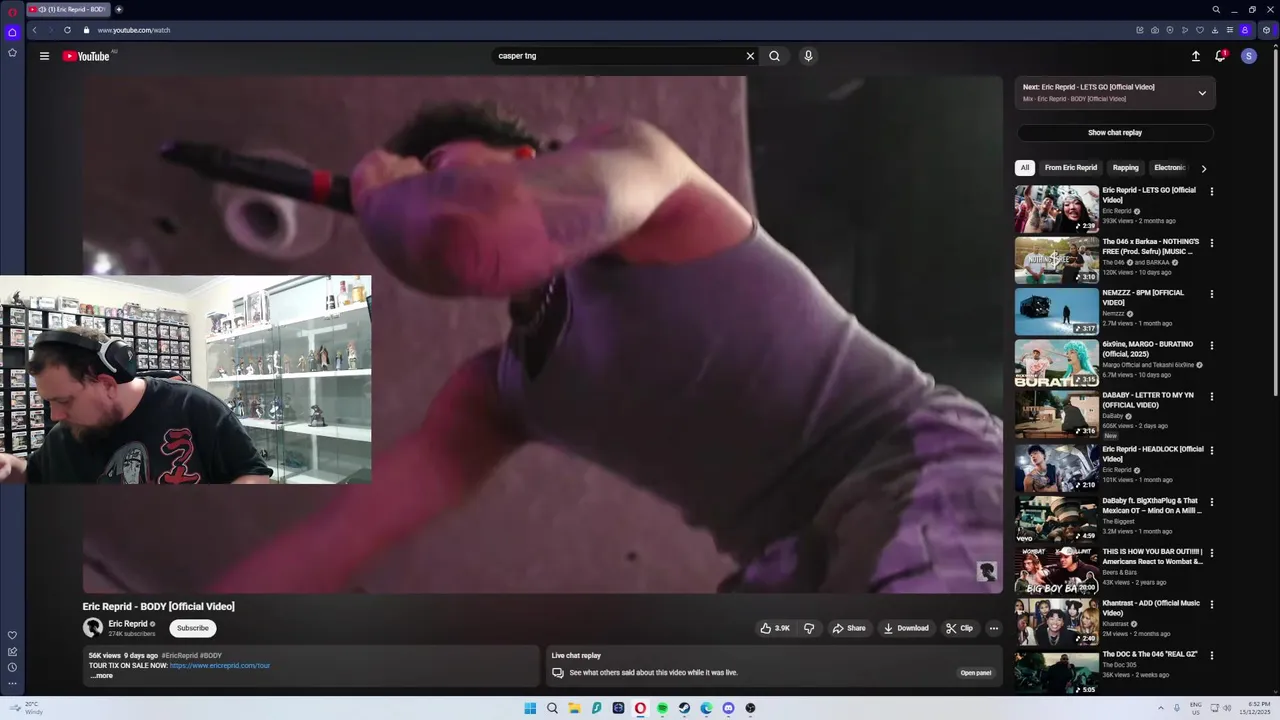Viewport: 1280px width, 720px height.
Task: Open a new browser tab
Action: tap(118, 9)
